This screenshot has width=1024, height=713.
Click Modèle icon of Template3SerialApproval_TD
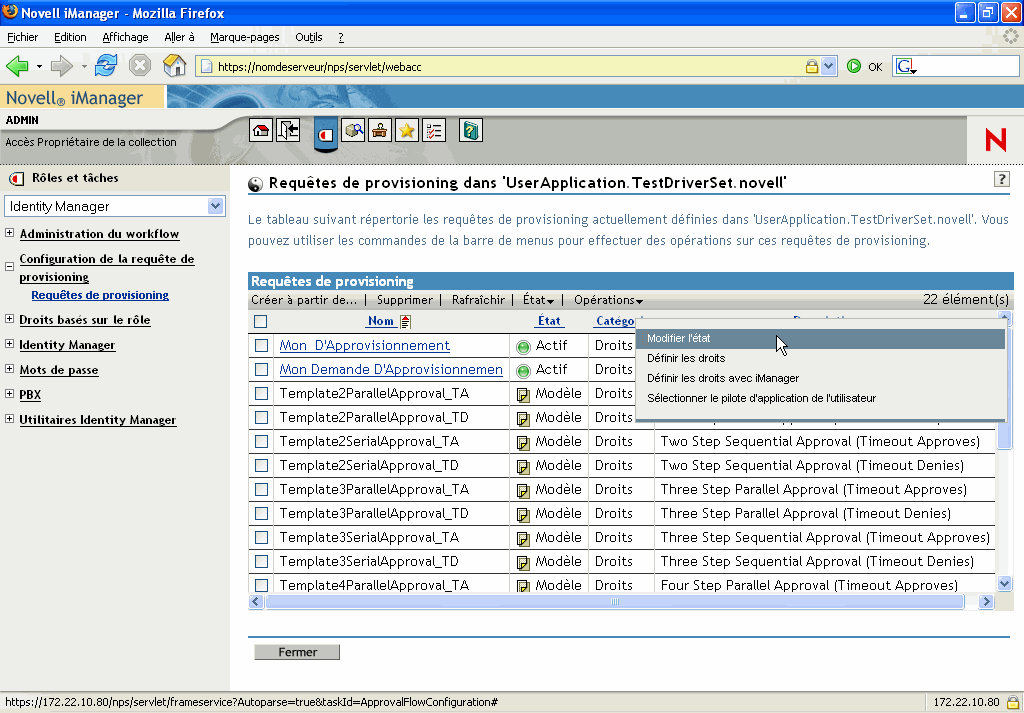(x=523, y=563)
